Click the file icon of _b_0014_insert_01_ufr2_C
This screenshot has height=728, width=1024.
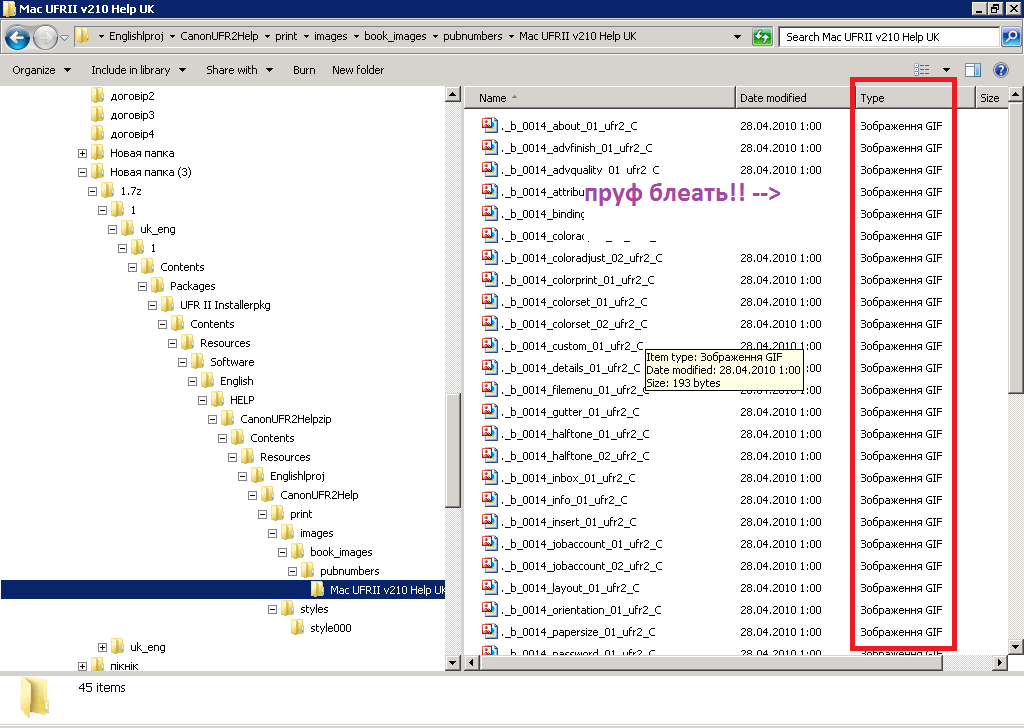coord(489,521)
